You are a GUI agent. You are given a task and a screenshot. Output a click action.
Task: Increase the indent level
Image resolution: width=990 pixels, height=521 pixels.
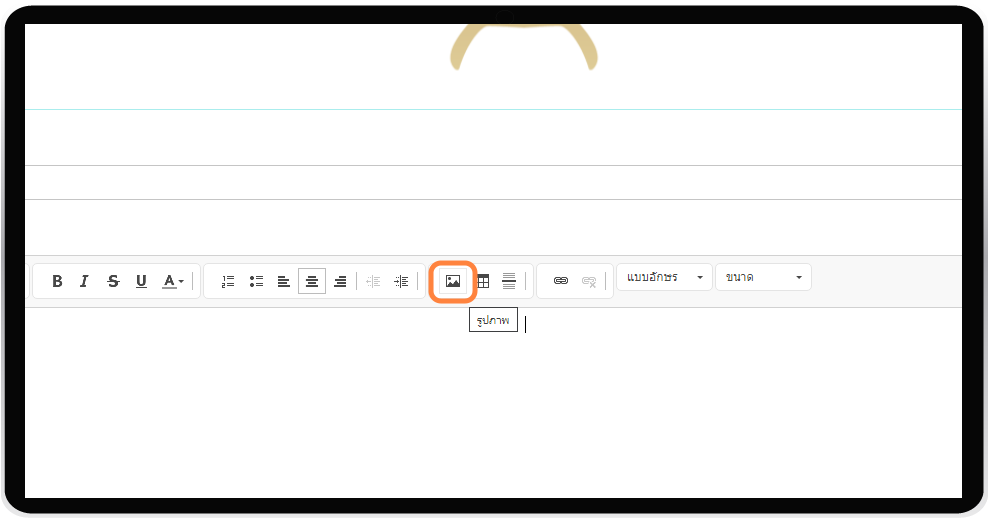pos(401,281)
